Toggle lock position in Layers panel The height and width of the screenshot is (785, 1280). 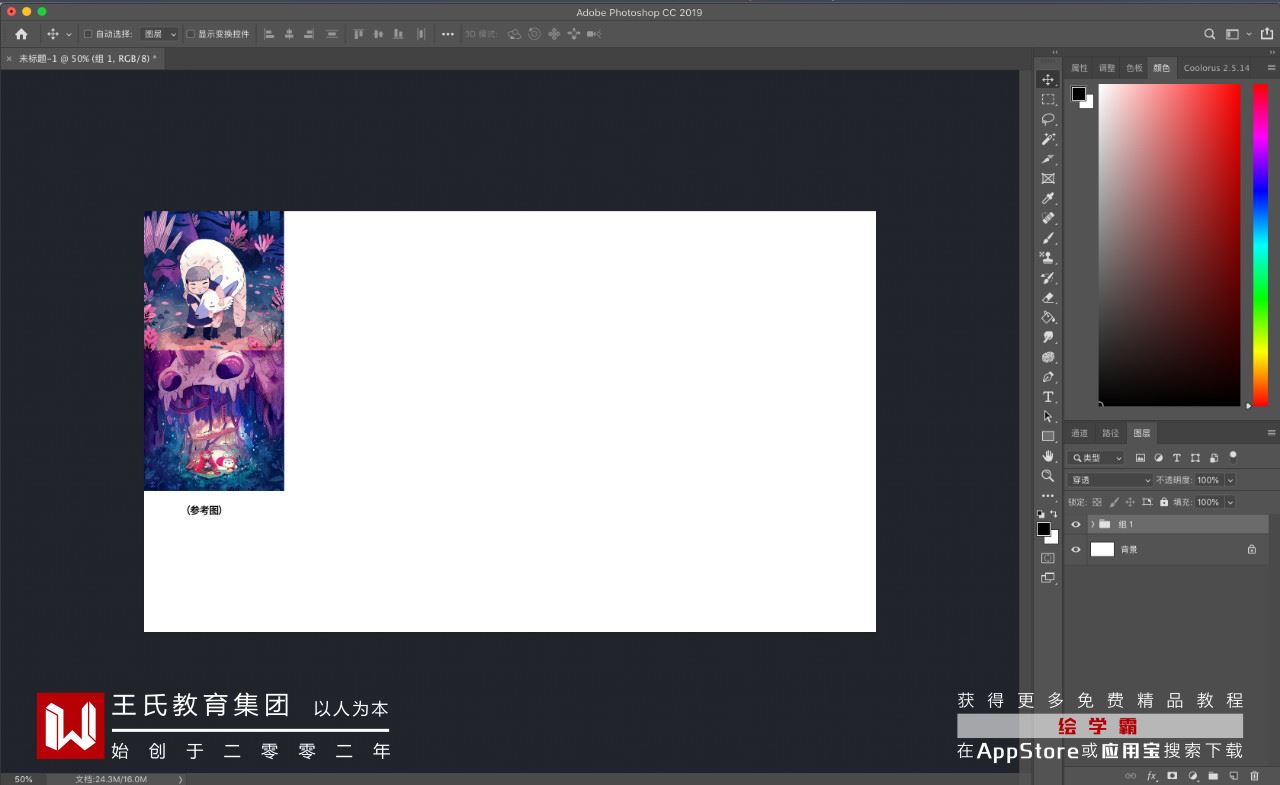tap(1131, 502)
